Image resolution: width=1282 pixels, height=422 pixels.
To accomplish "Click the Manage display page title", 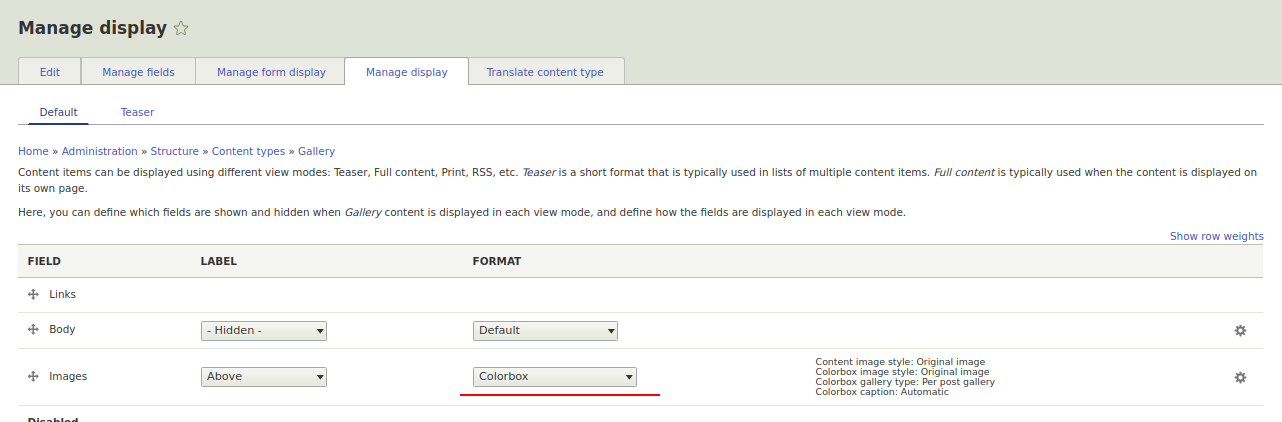I will pyautogui.click(x=92, y=28).
